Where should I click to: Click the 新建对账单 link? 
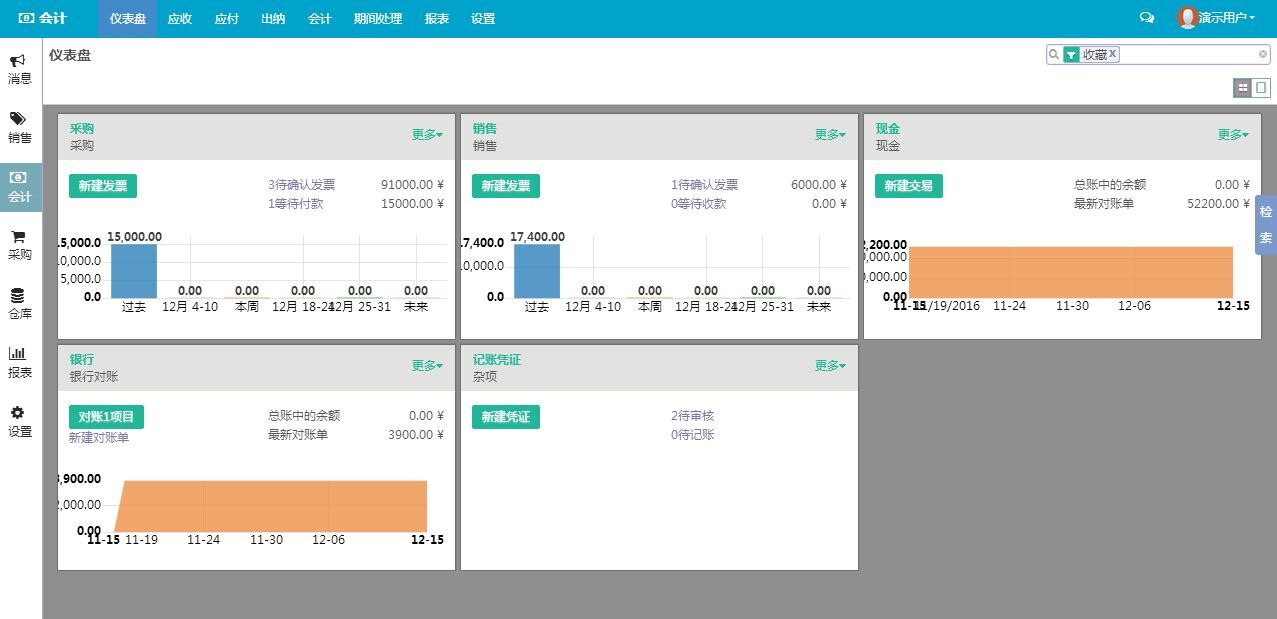click(99, 438)
